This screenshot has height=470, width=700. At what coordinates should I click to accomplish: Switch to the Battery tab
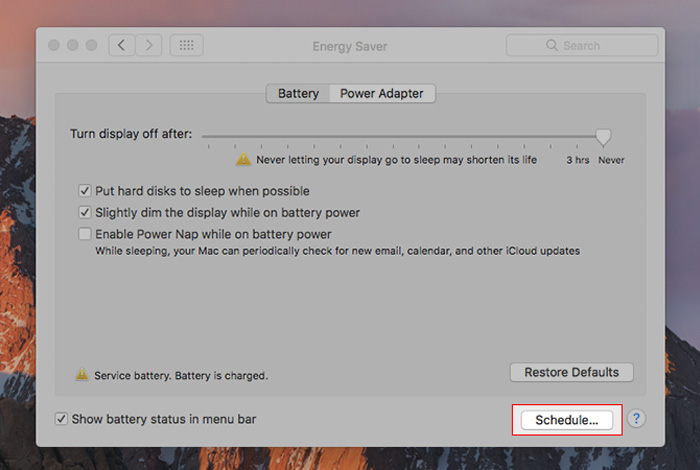coord(298,93)
